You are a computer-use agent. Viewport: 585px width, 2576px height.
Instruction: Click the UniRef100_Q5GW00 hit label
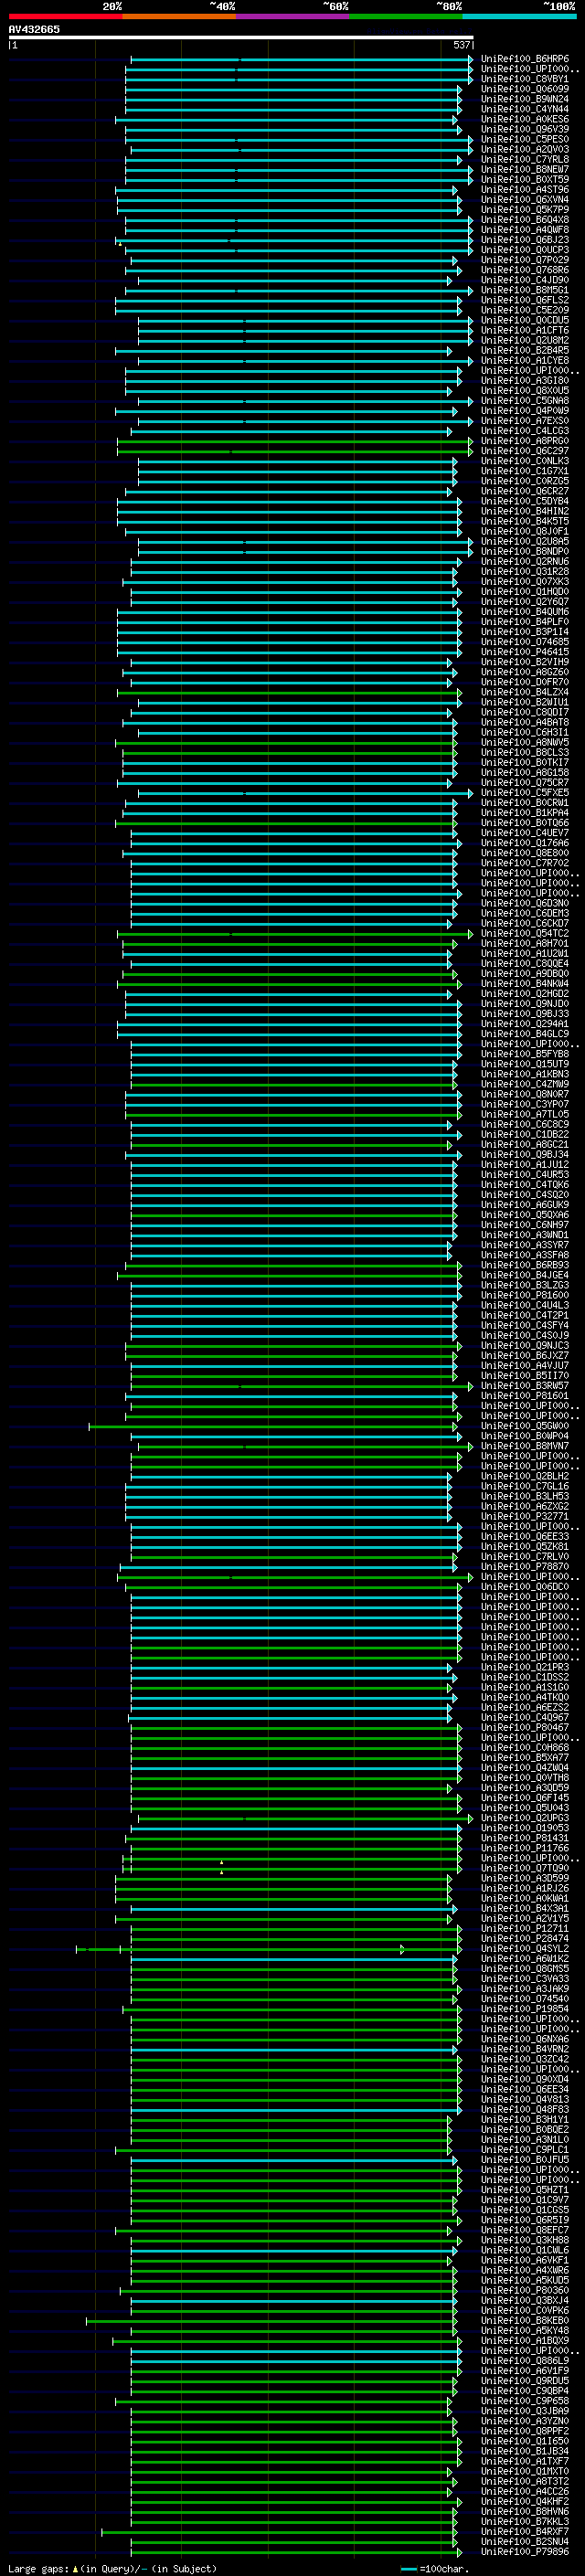coord(525,1426)
